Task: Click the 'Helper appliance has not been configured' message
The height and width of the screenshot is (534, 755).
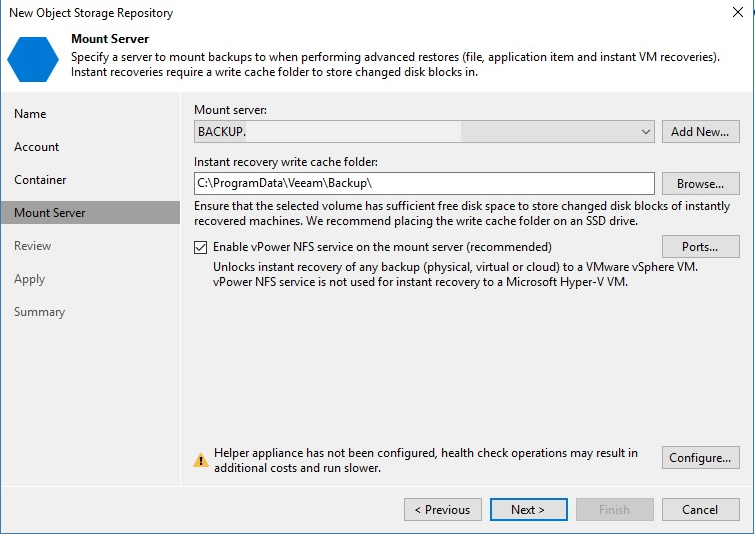Action: [x=426, y=460]
